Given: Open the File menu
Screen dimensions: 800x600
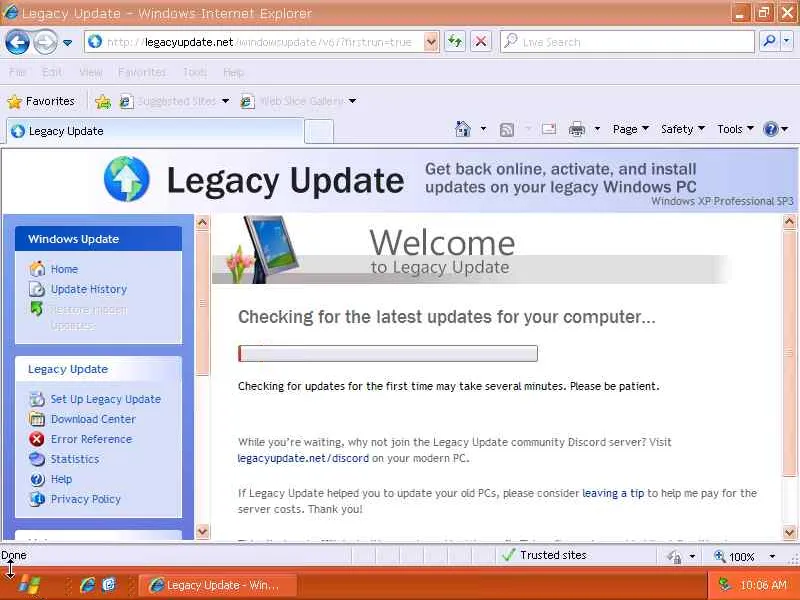Looking at the screenshot, I should (x=17, y=72).
